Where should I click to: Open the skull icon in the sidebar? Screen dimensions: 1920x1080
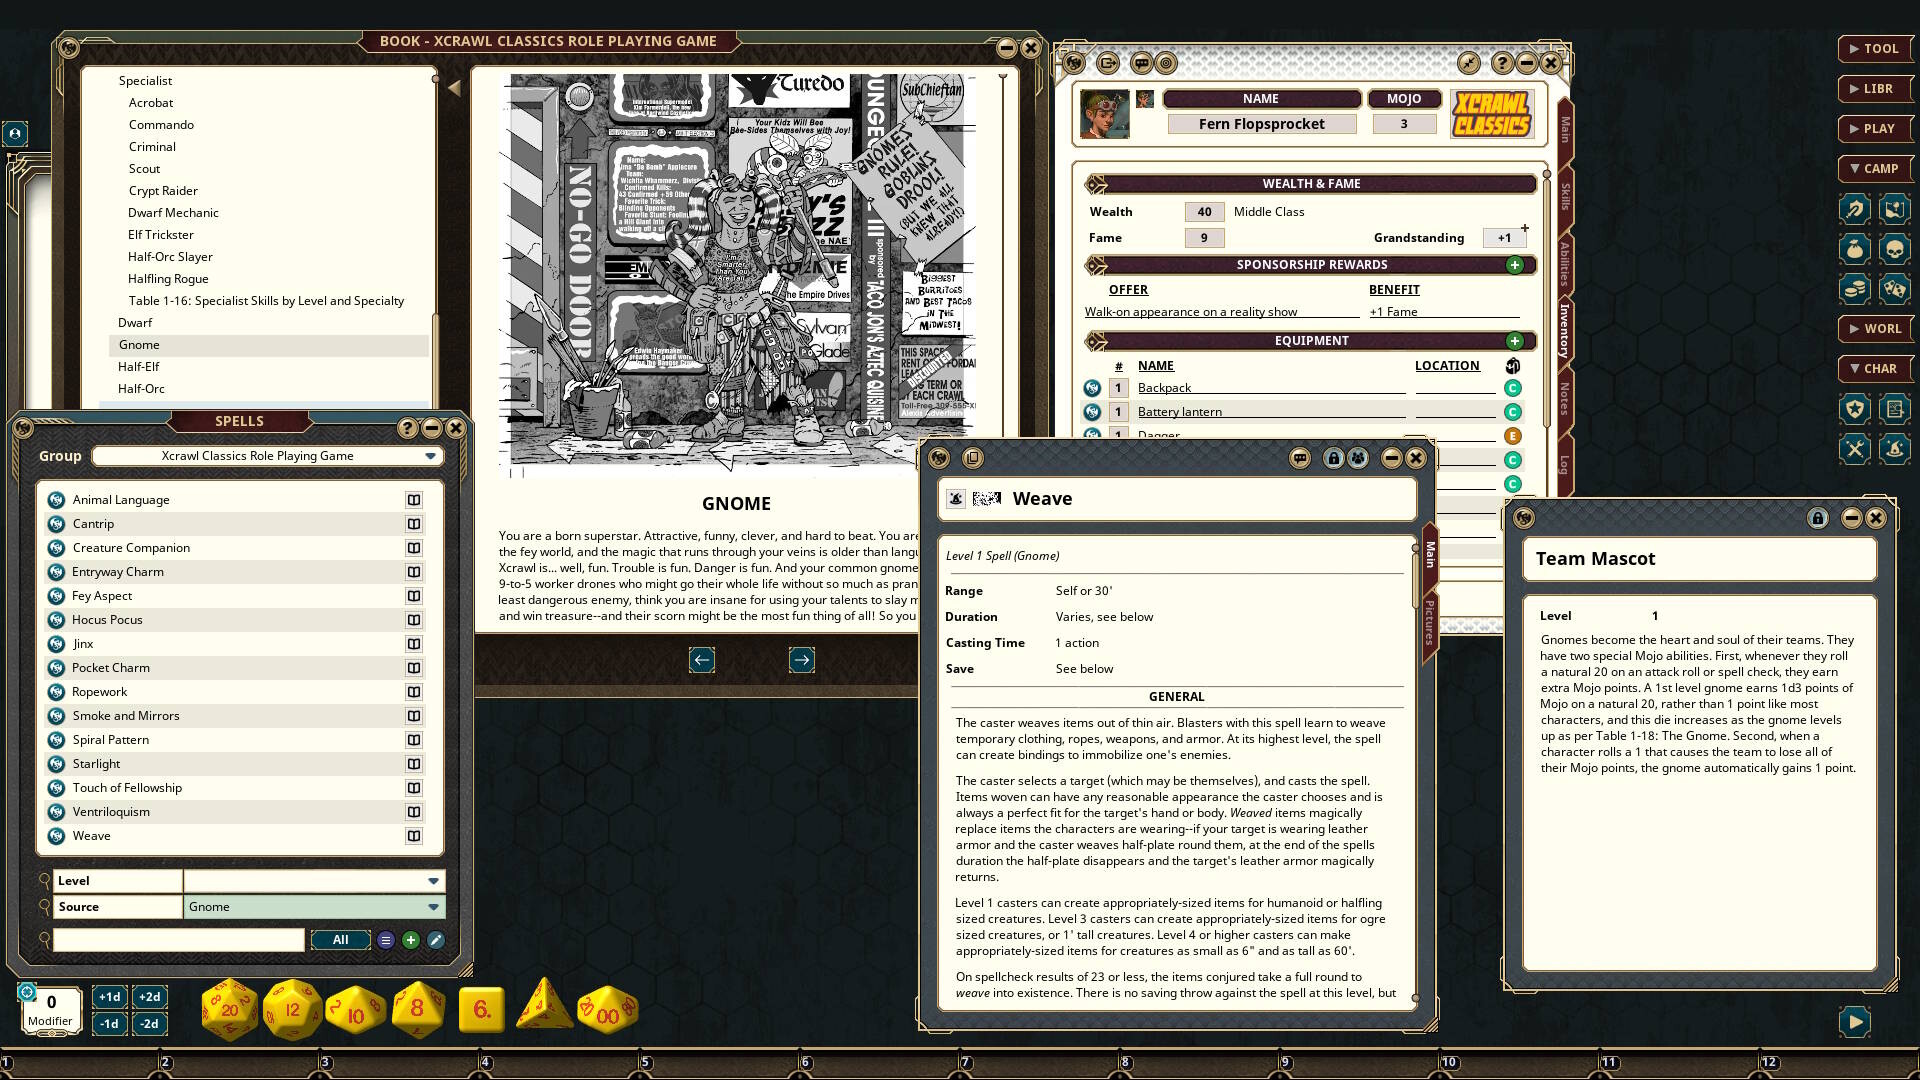1896,249
